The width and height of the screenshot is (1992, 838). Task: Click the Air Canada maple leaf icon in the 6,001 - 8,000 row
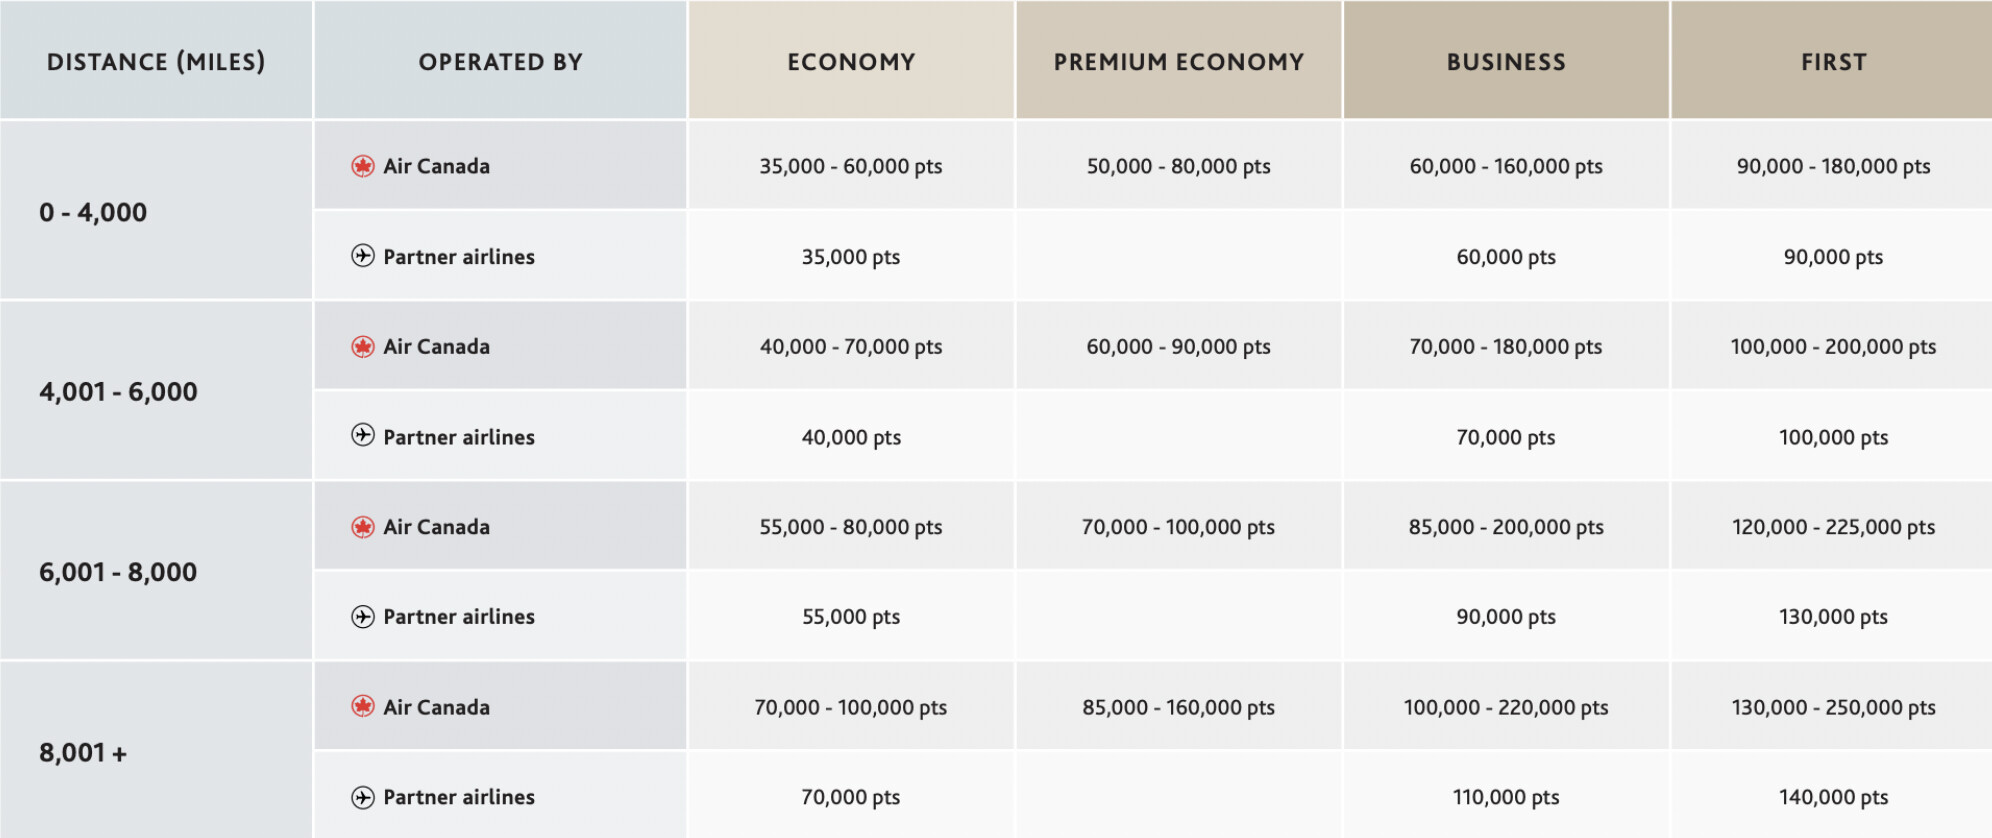coord(363,526)
